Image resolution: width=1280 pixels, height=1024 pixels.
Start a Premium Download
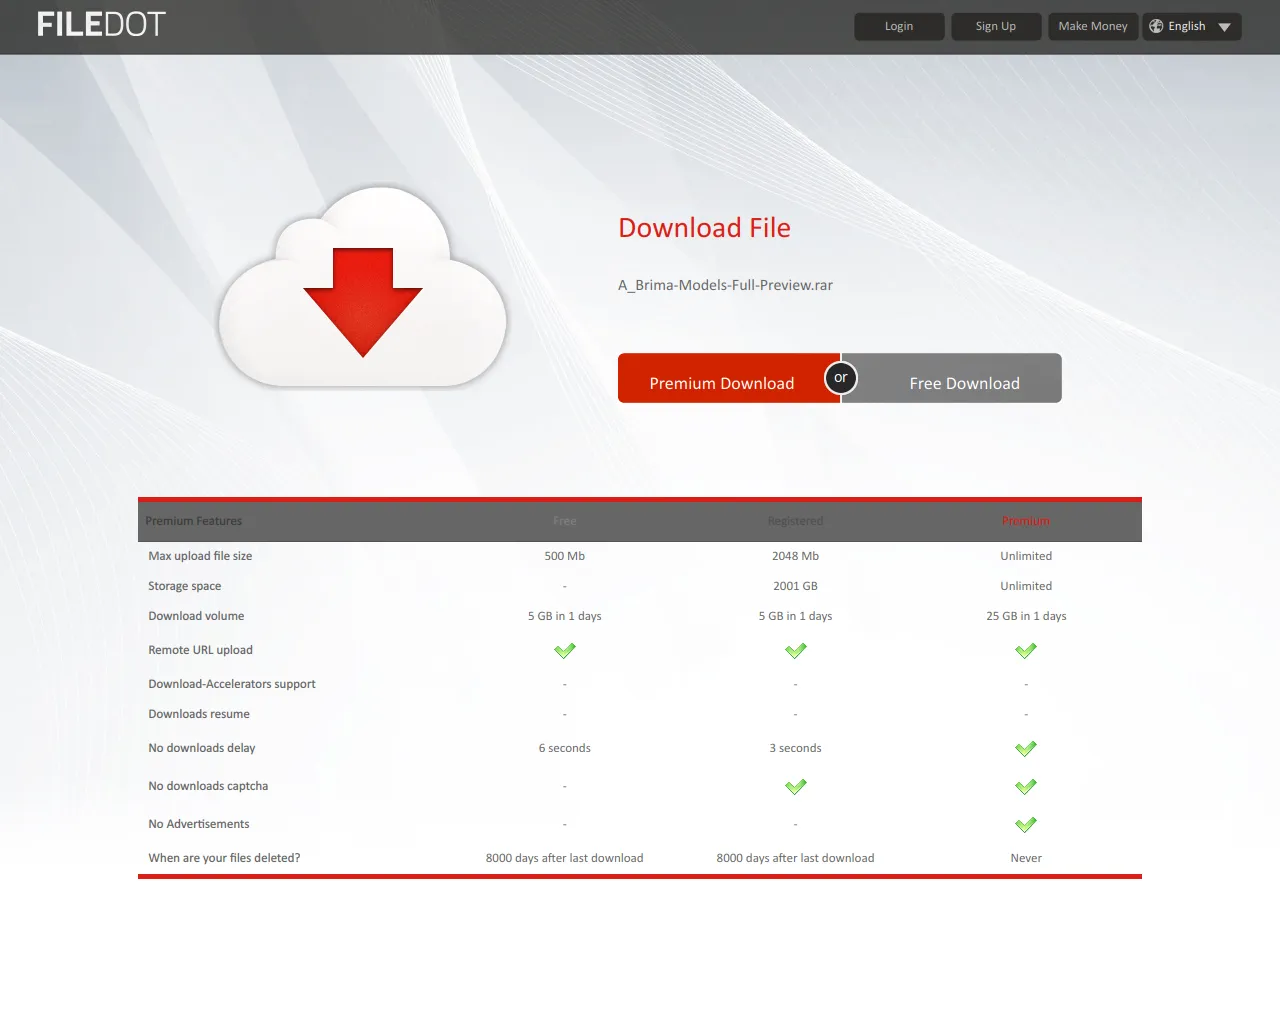722,382
